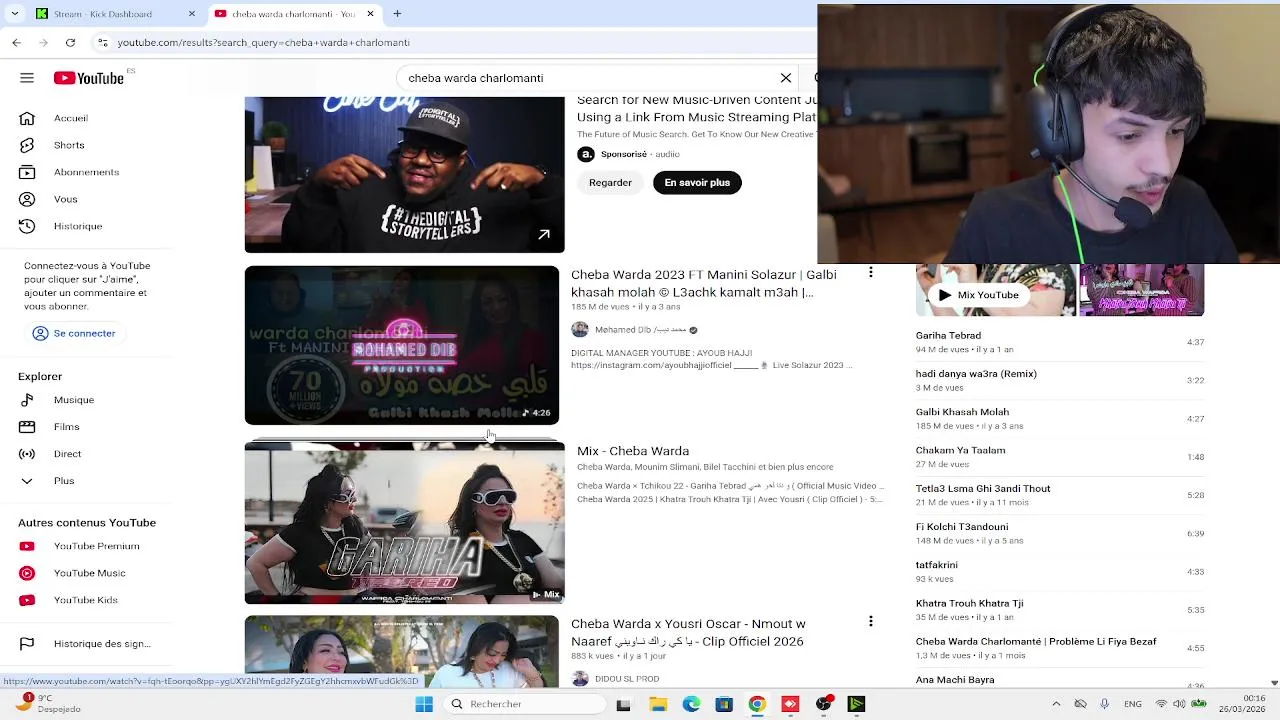
Task: Open OBS Studio from the taskbar
Action: tap(823, 704)
